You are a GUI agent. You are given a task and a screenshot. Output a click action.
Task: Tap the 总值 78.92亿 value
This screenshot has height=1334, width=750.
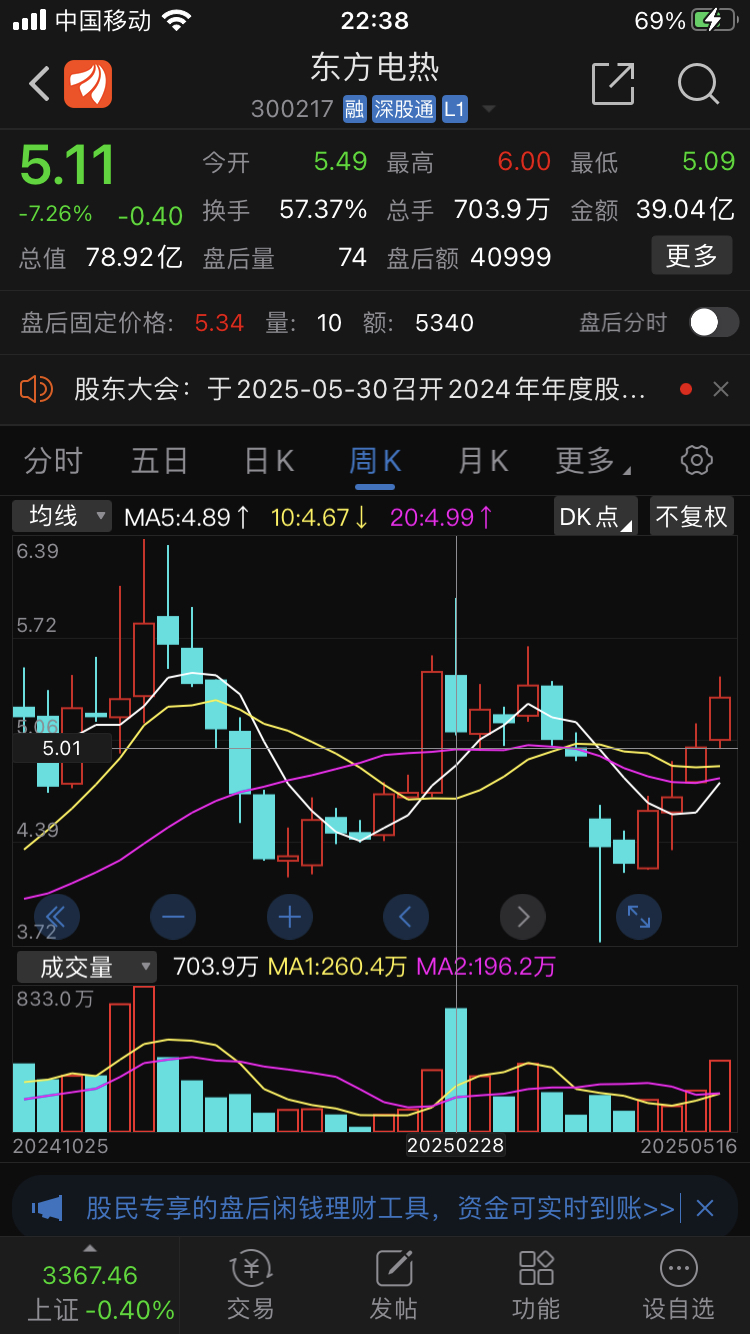pyautogui.click(x=134, y=257)
